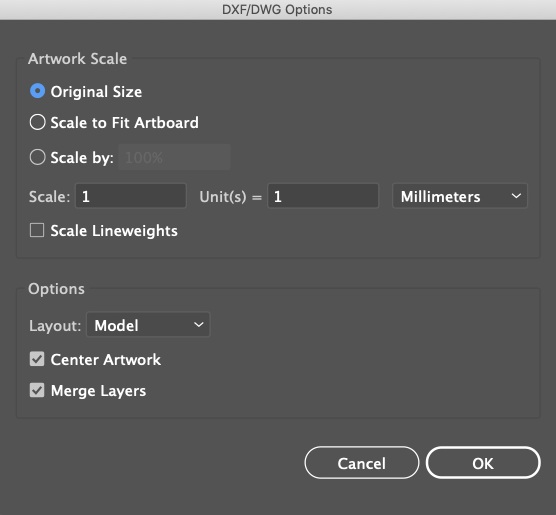Click the chevron arrow on Millimeters dropdown
Viewport: 556px width, 515px height.
516,195
